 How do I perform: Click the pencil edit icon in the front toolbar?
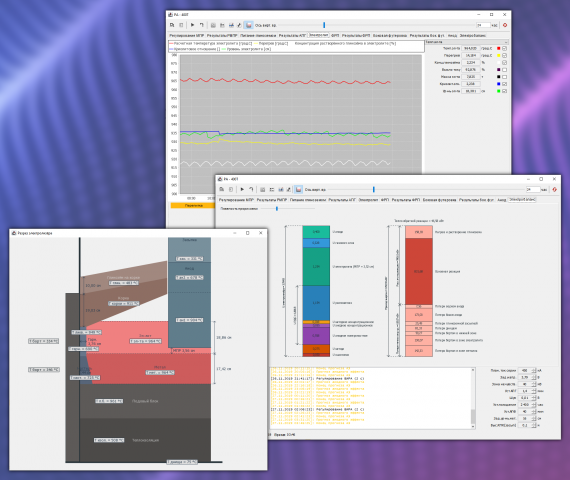[289, 189]
